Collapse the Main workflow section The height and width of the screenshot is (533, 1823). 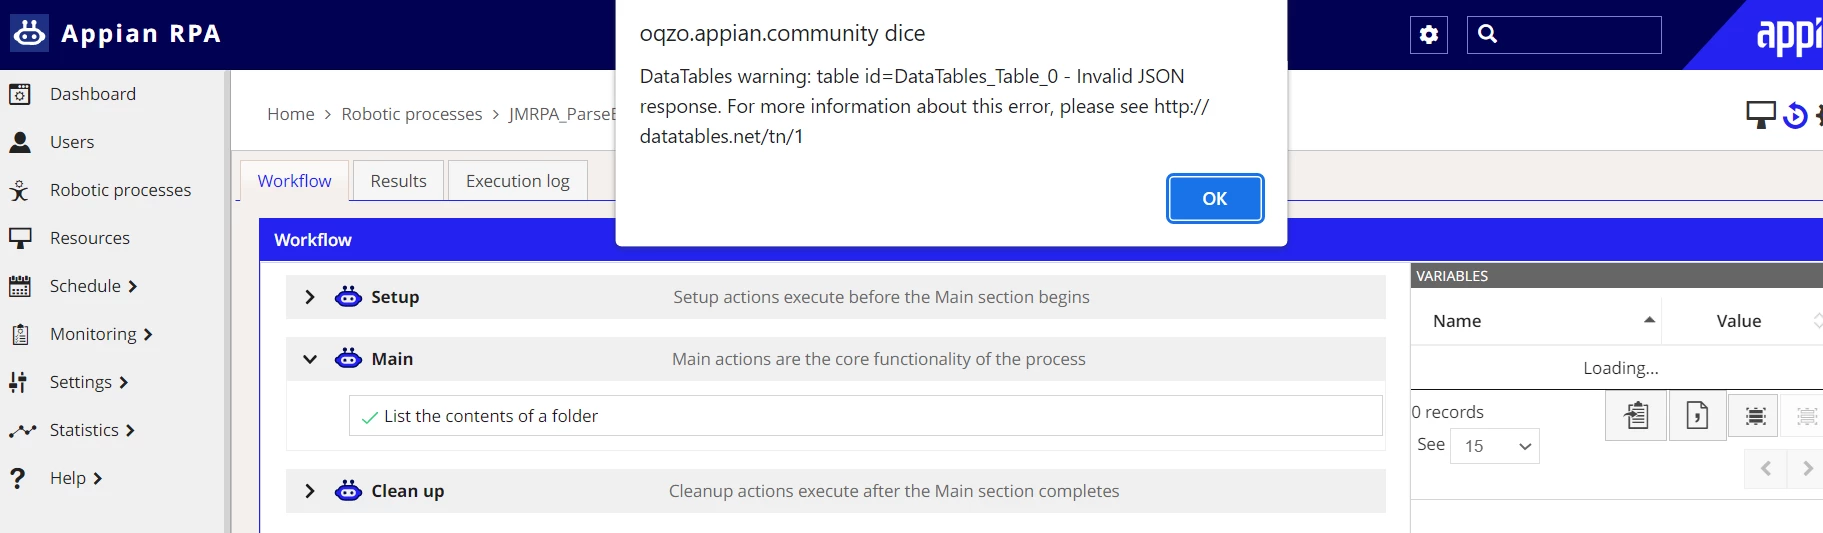310,359
